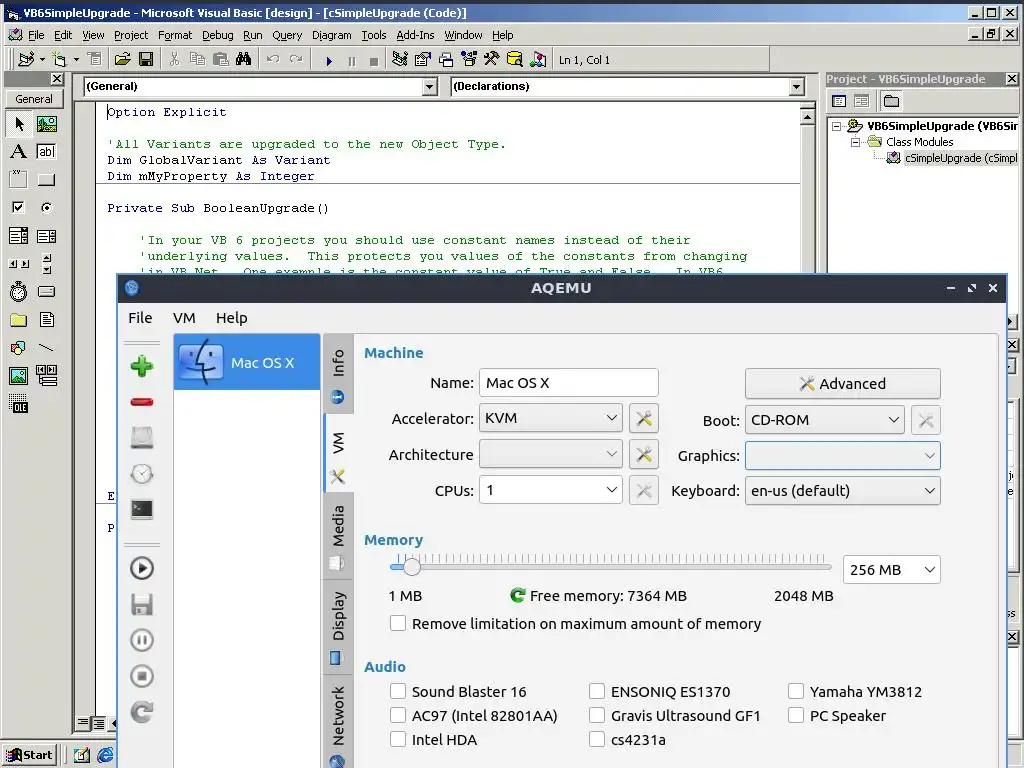Click Internet Explorer icon in taskbar
Viewport: 1024px width, 768px height.
[x=104, y=756]
